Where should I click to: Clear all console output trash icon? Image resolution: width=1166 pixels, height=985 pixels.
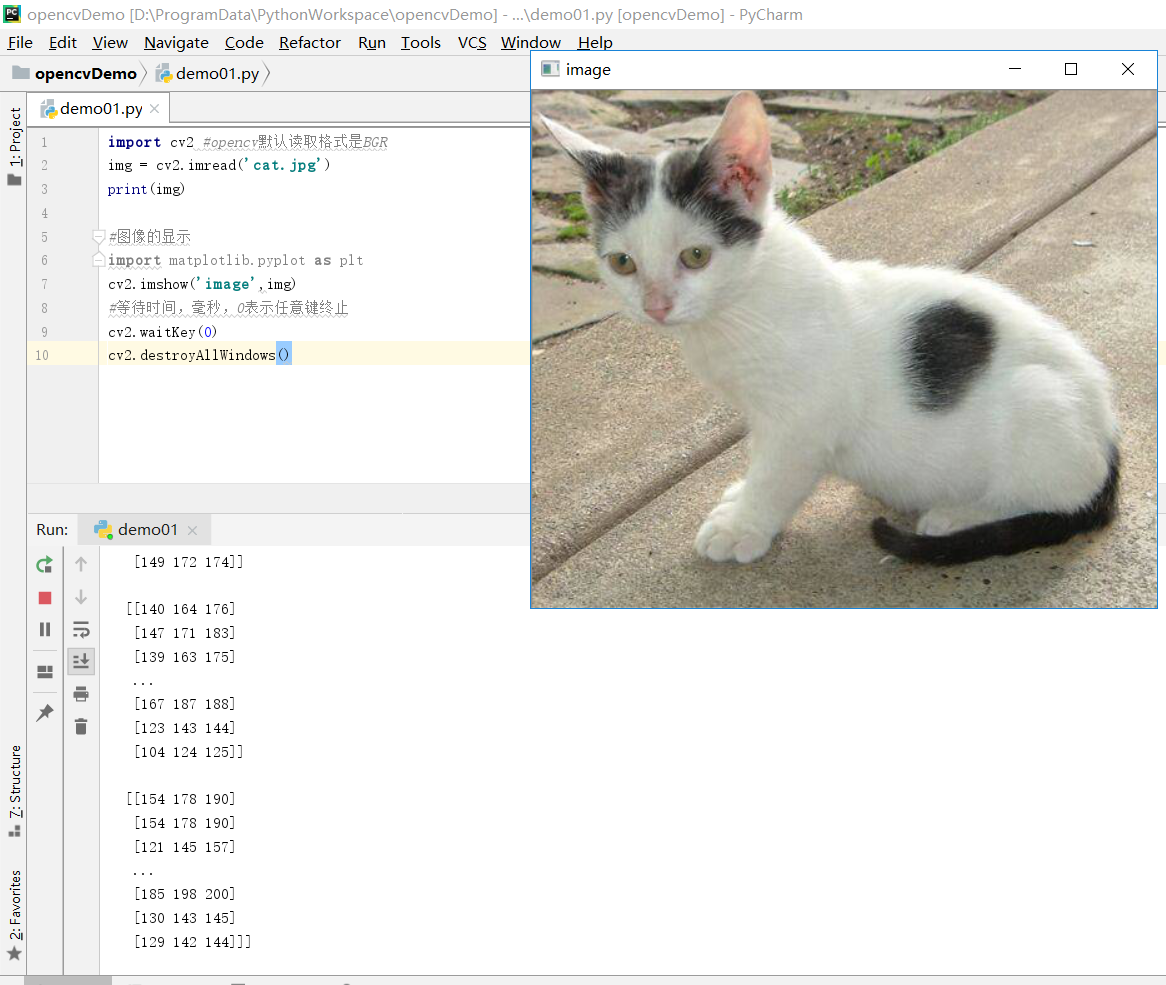(x=81, y=726)
